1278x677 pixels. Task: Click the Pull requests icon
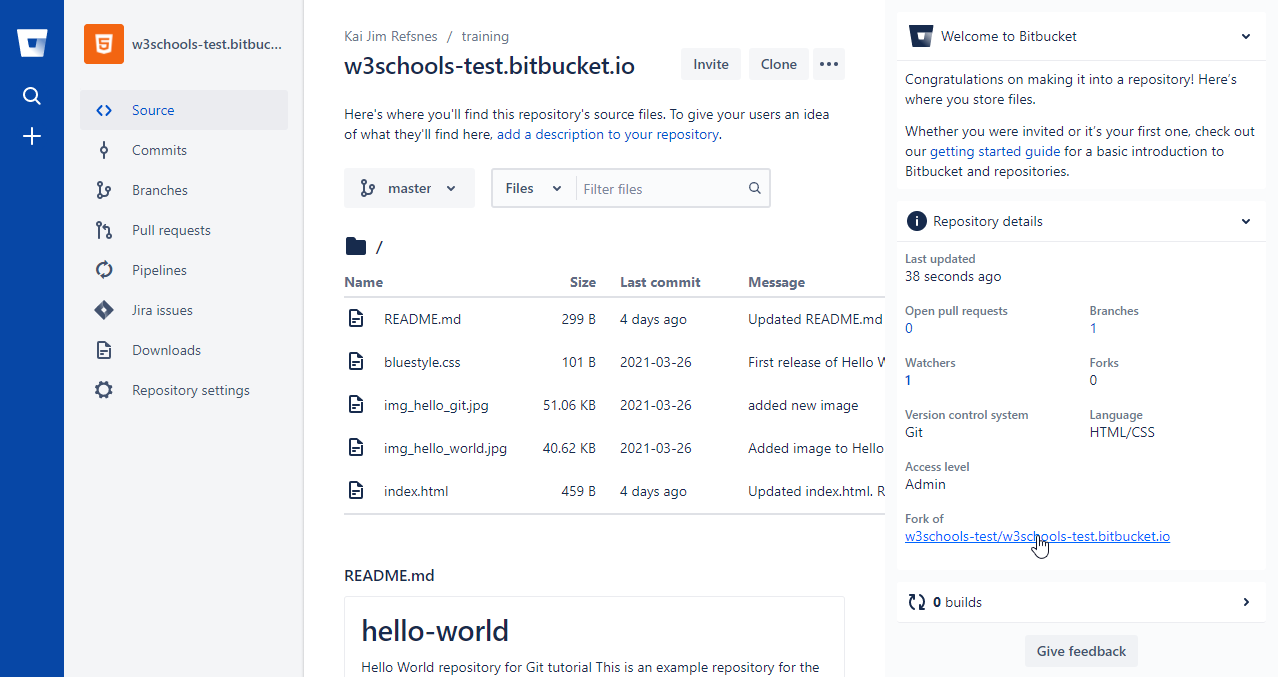[x=104, y=230]
